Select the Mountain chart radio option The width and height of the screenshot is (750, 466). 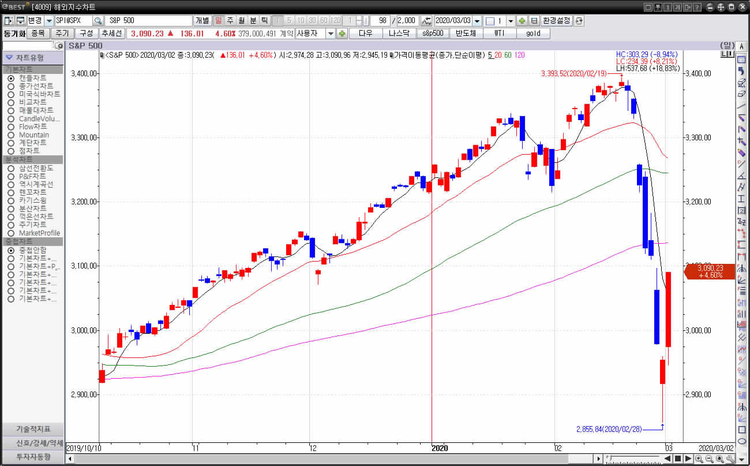tap(11, 135)
